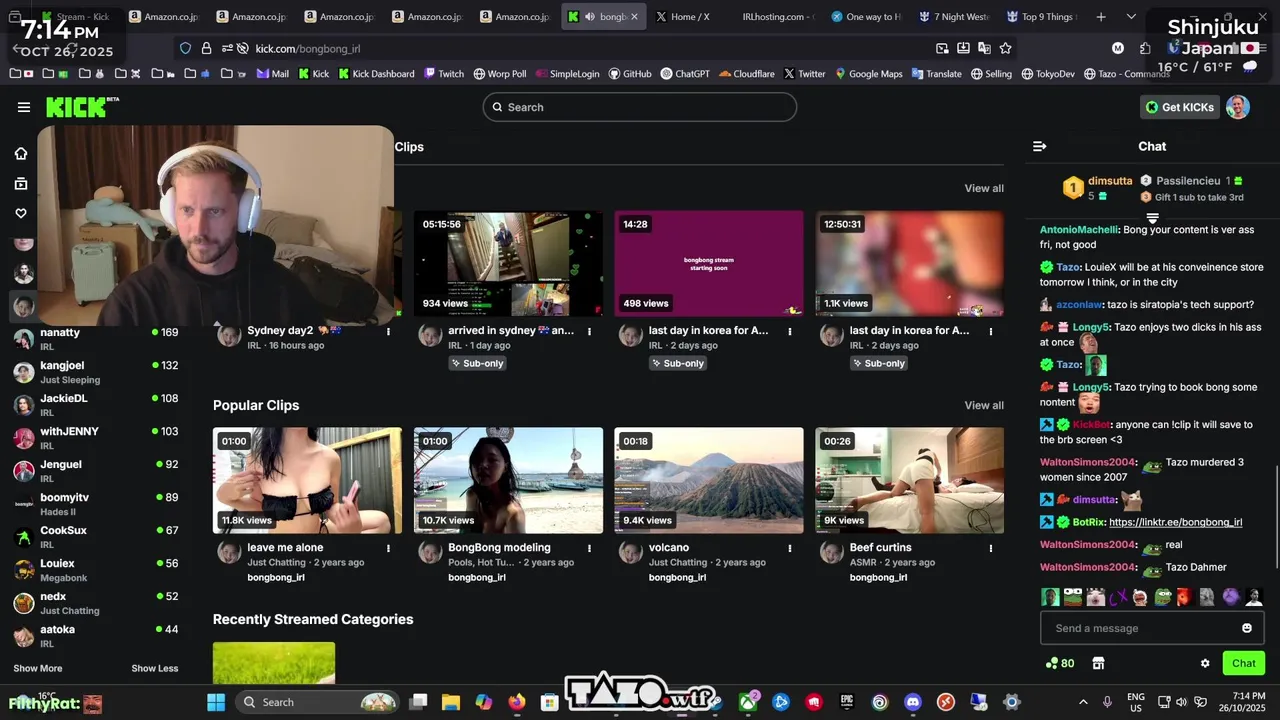Screen dimensions: 1280x720
Task: Open the ChatGPT bookmark
Action: 685,74
